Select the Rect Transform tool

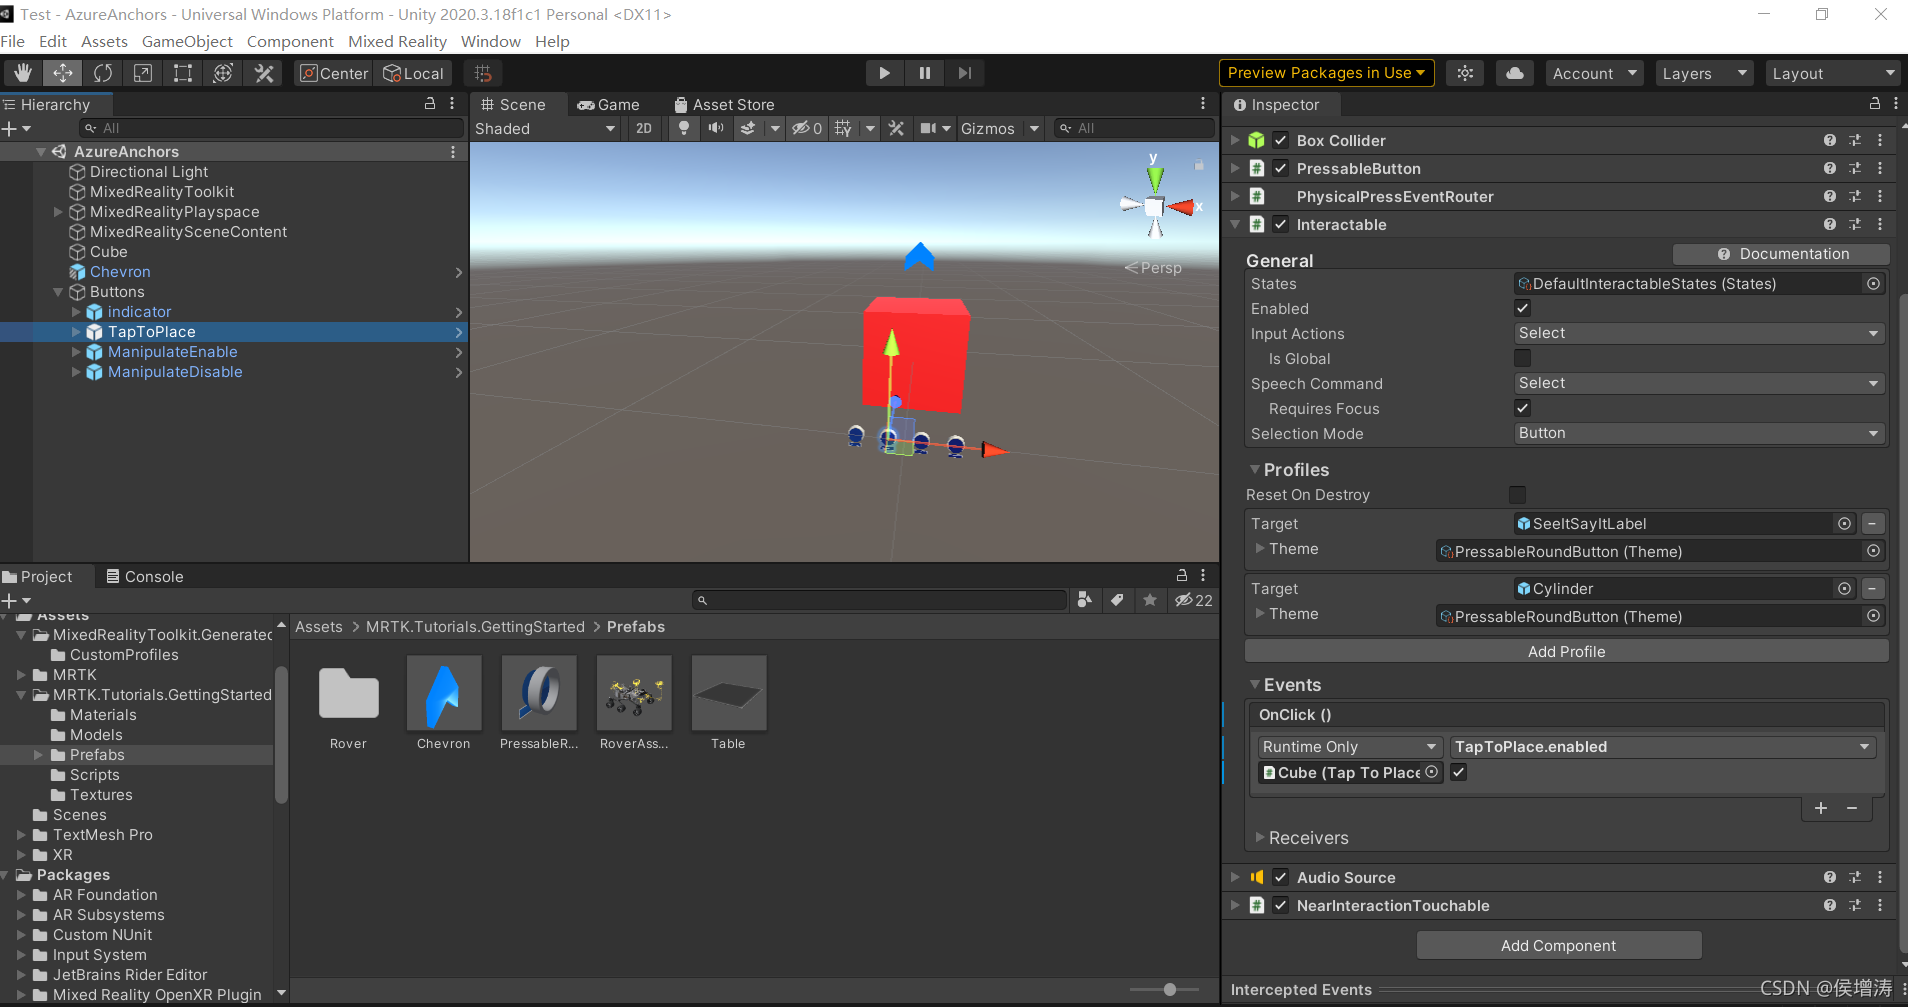tap(183, 73)
